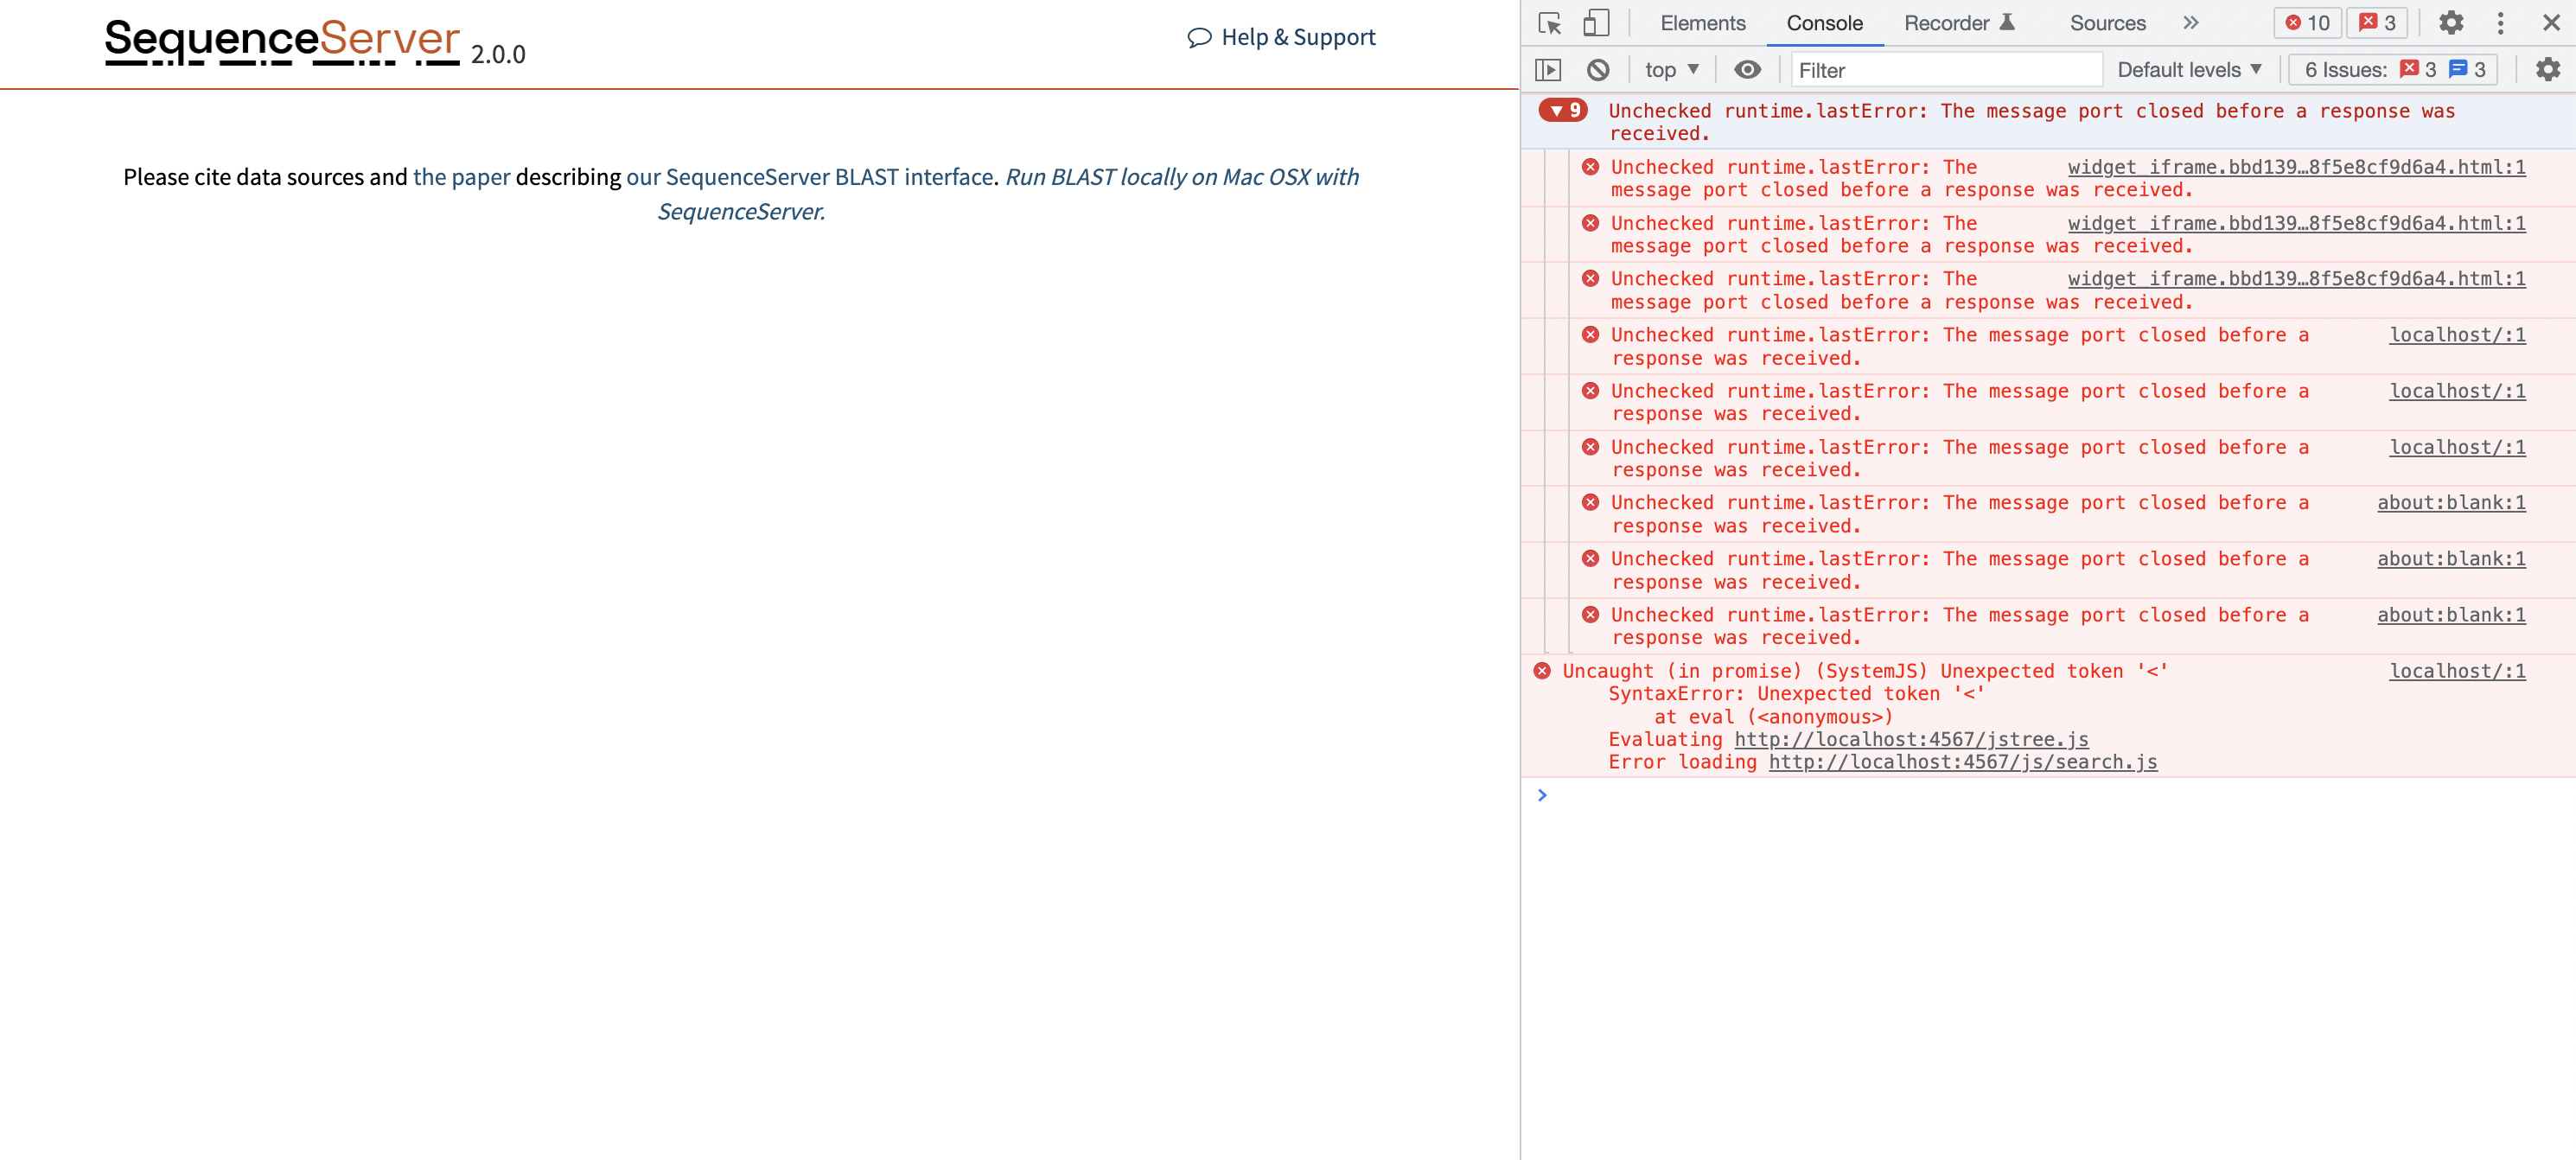Toggle inspect element mode

1550,22
